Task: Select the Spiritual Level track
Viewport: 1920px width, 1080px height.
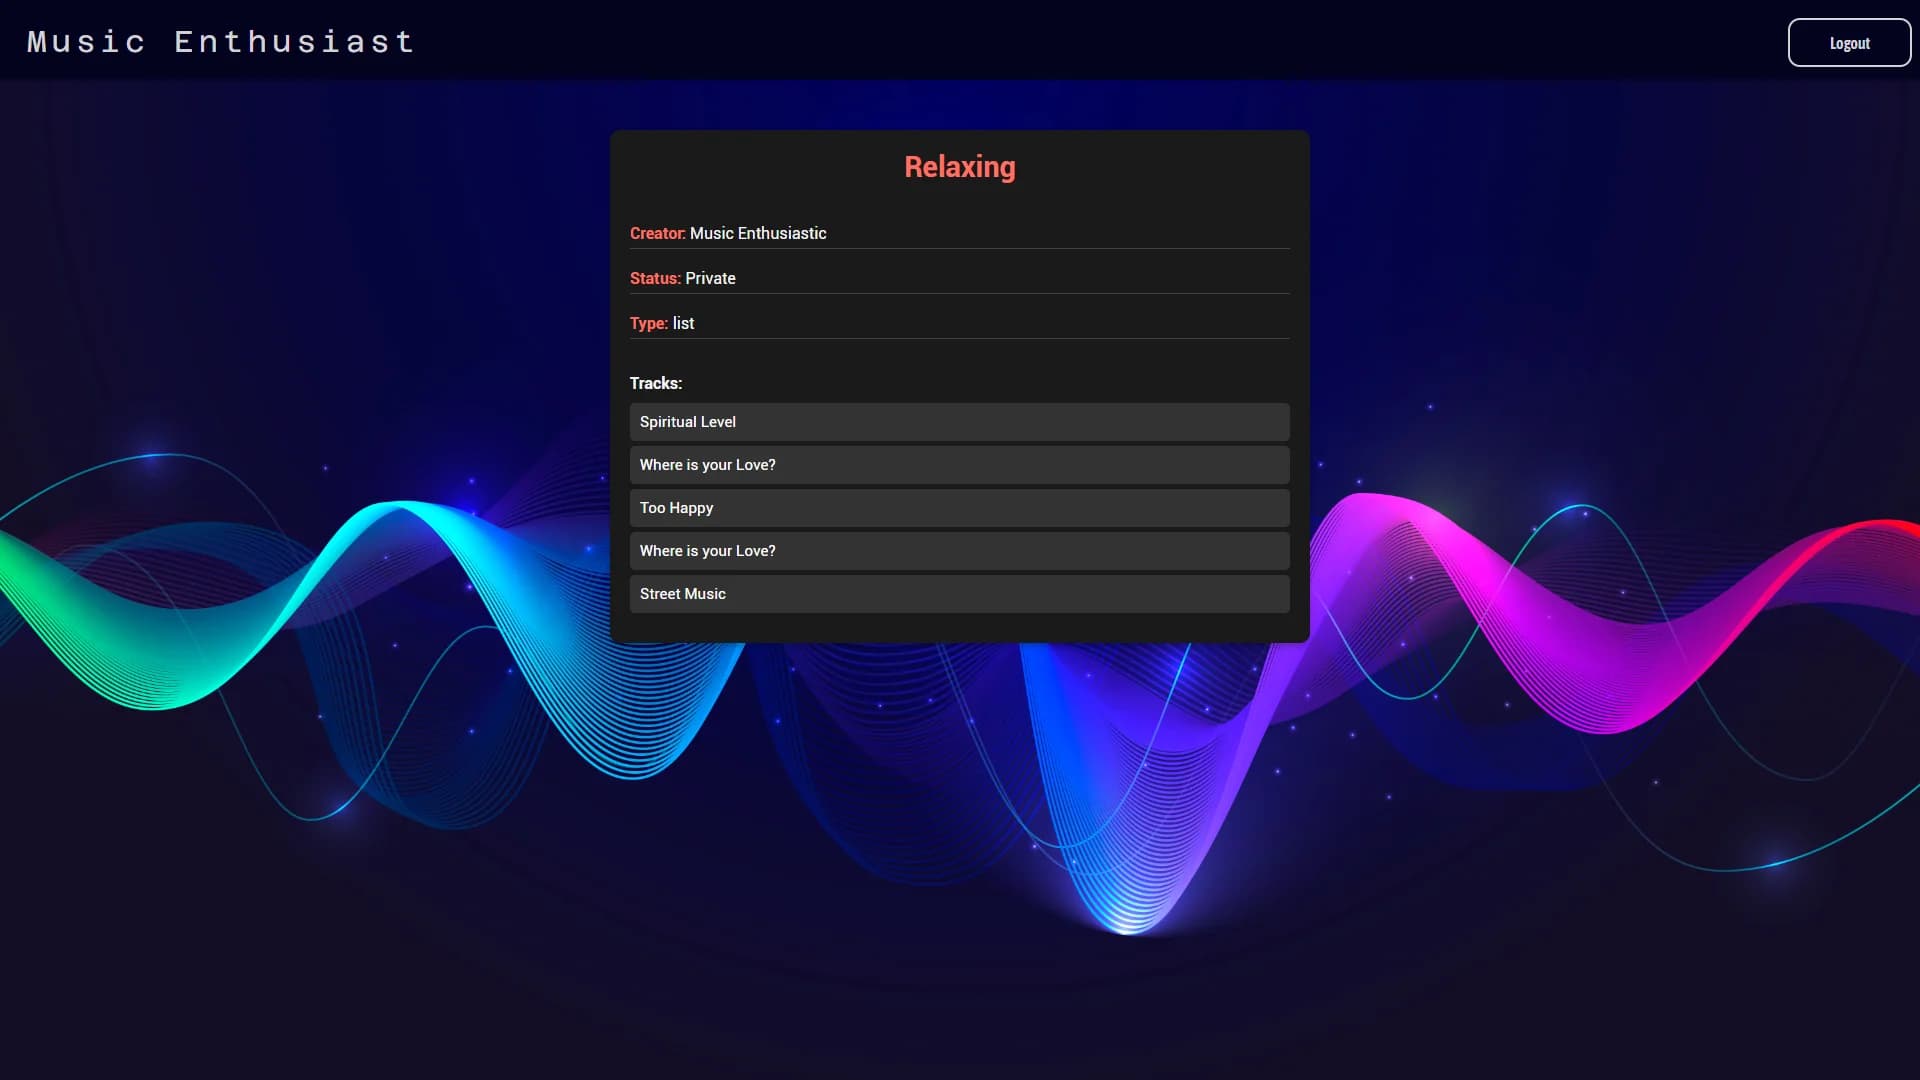Action: coord(688,422)
